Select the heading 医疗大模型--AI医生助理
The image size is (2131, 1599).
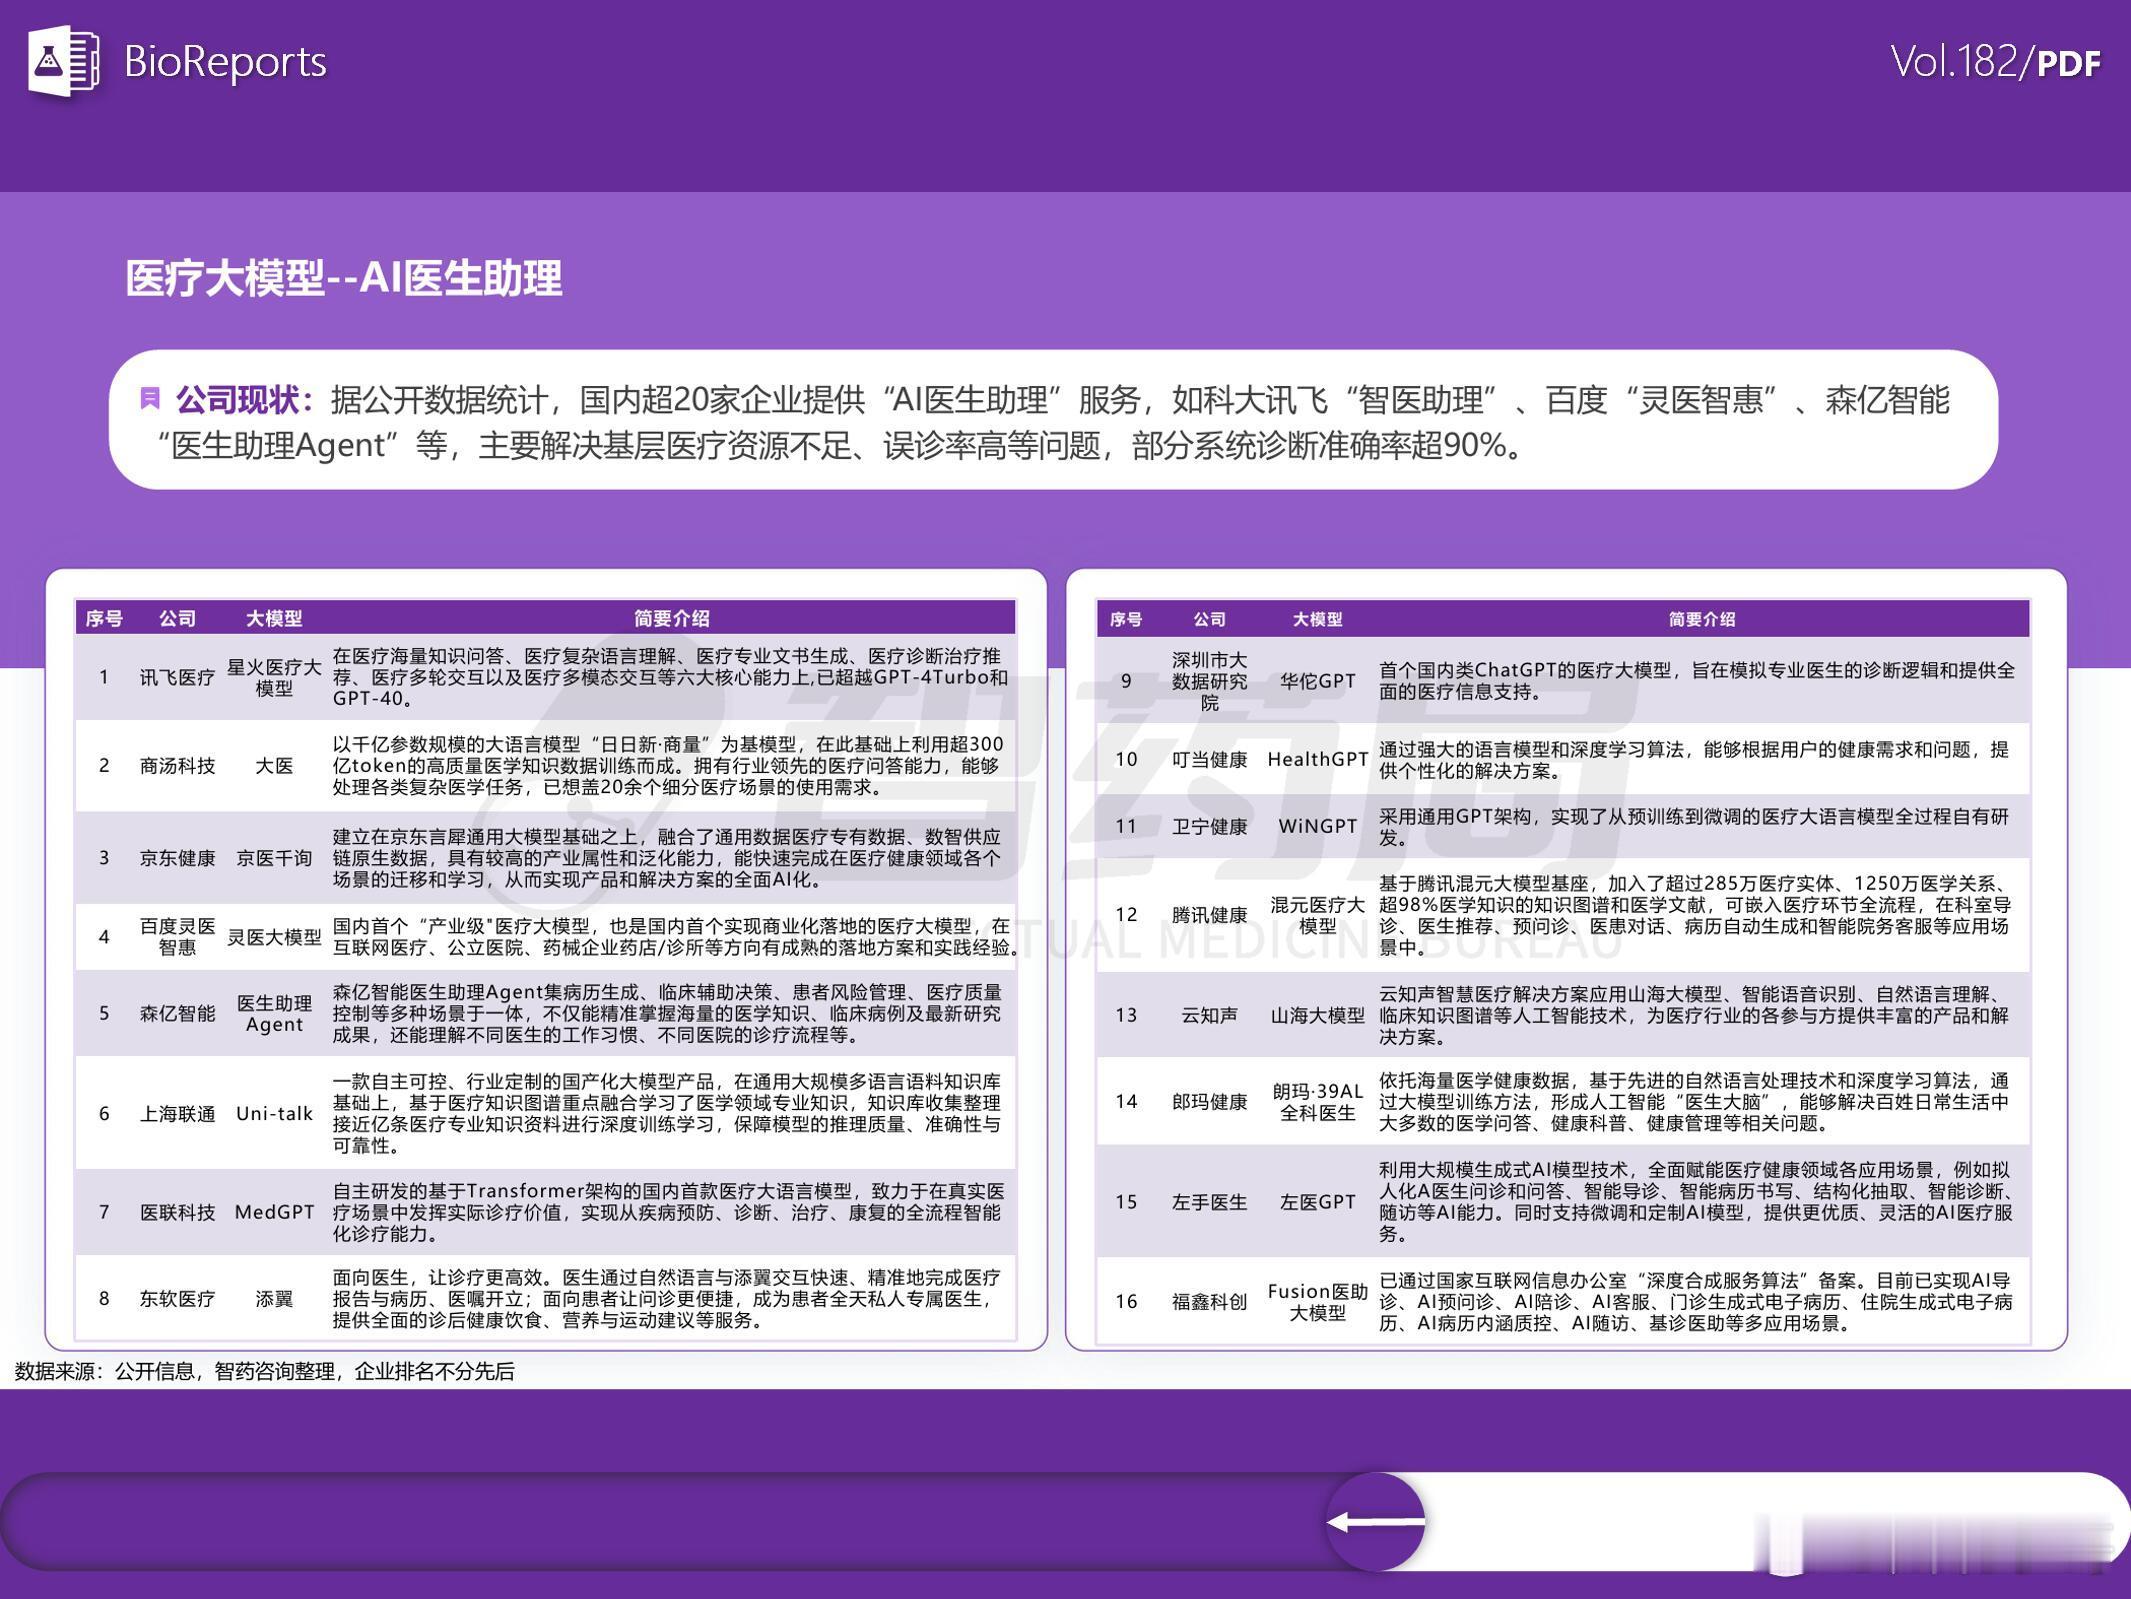(x=343, y=278)
